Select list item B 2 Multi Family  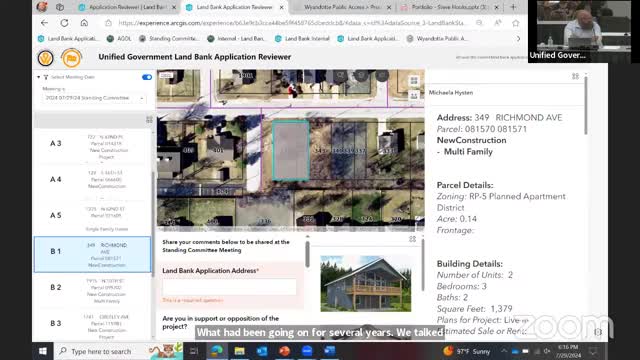tap(92, 291)
